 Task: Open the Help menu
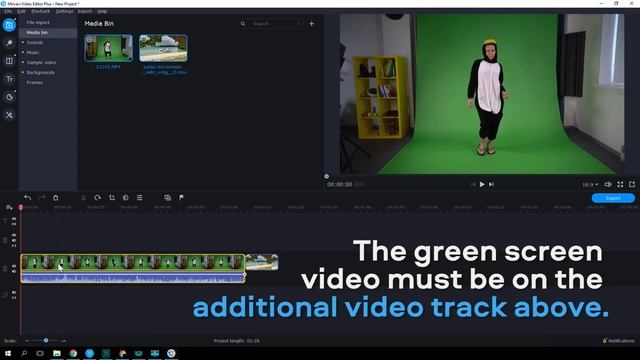102,11
